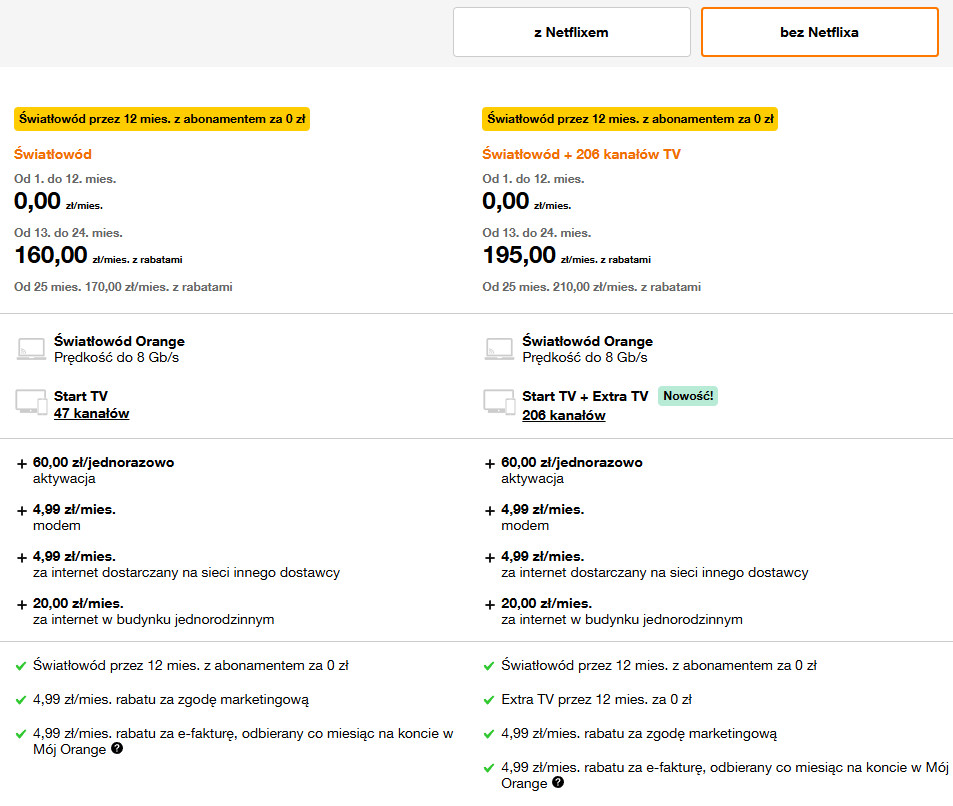Click left yellow 'Światłowód przez 12 mies.' promo badge
This screenshot has height=806, width=953.
[x=162, y=119]
